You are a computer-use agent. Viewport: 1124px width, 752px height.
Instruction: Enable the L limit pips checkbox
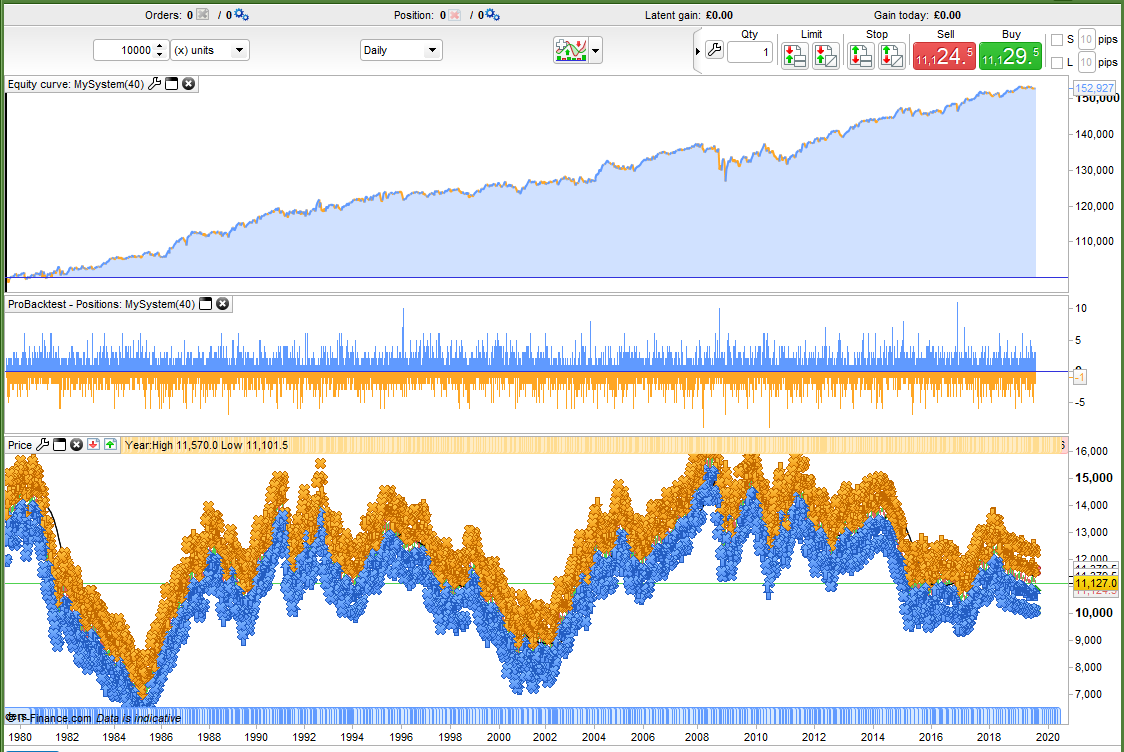(1057, 63)
